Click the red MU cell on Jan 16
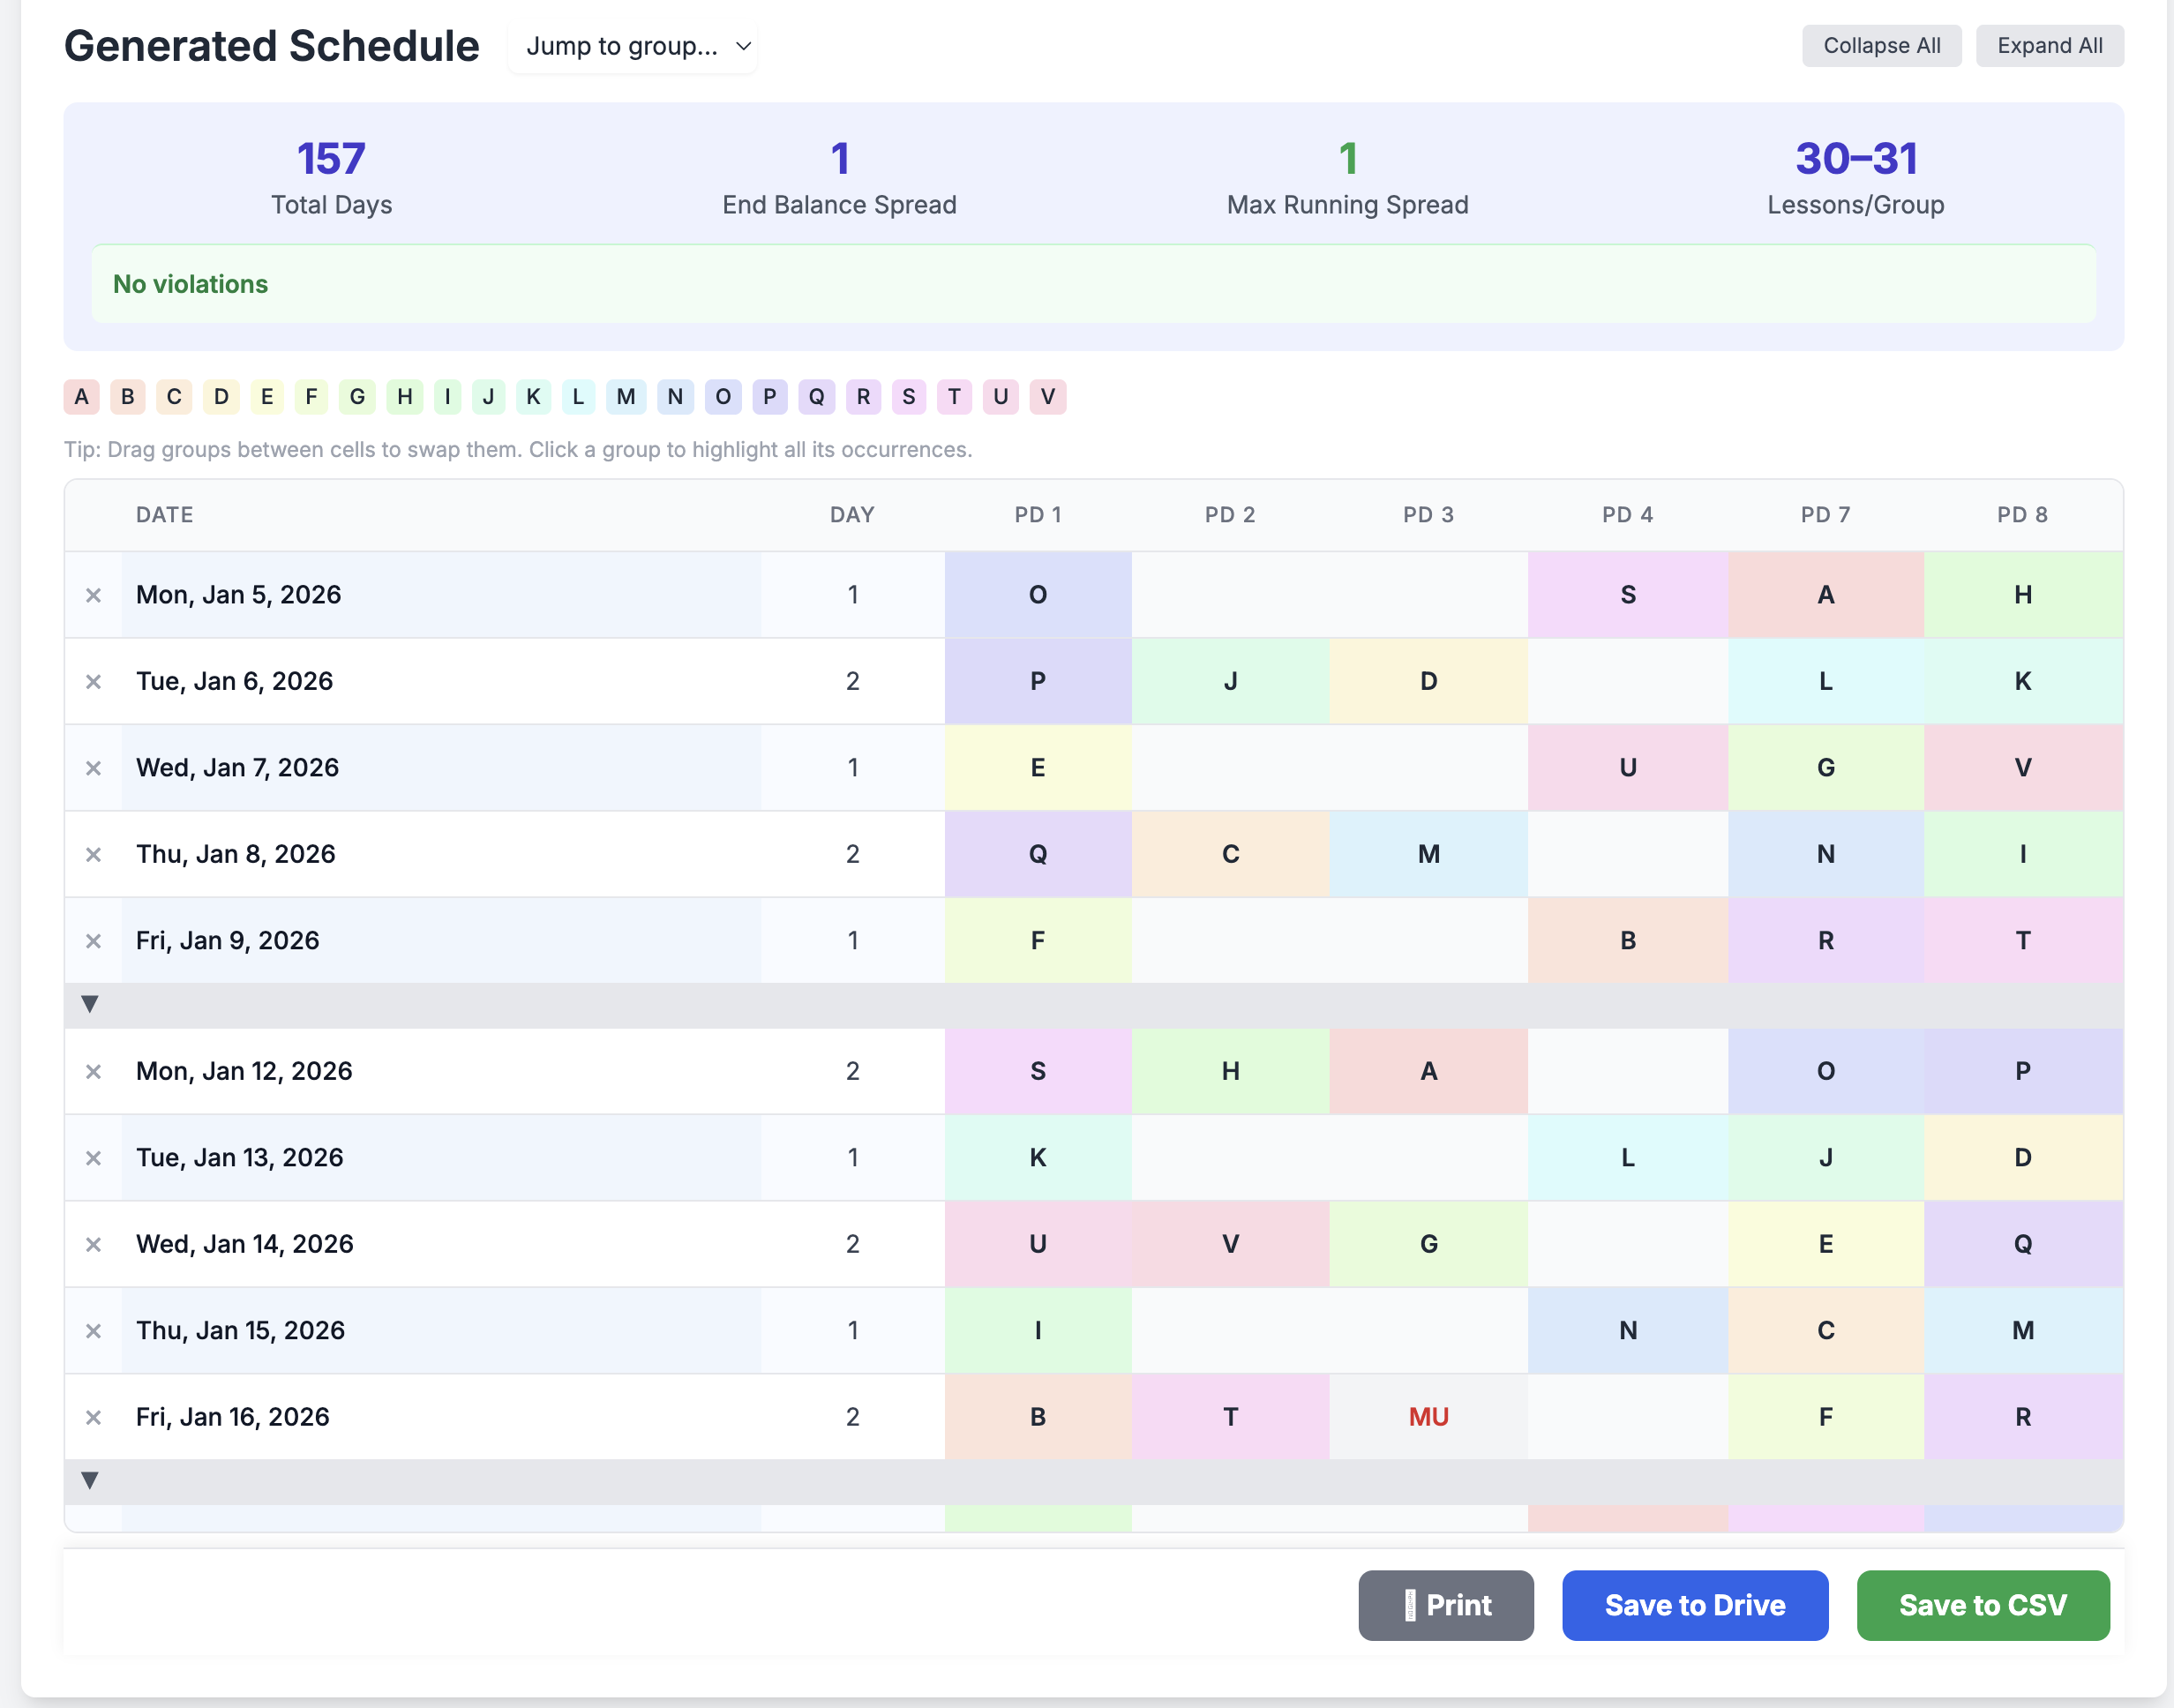 pyautogui.click(x=1428, y=1417)
